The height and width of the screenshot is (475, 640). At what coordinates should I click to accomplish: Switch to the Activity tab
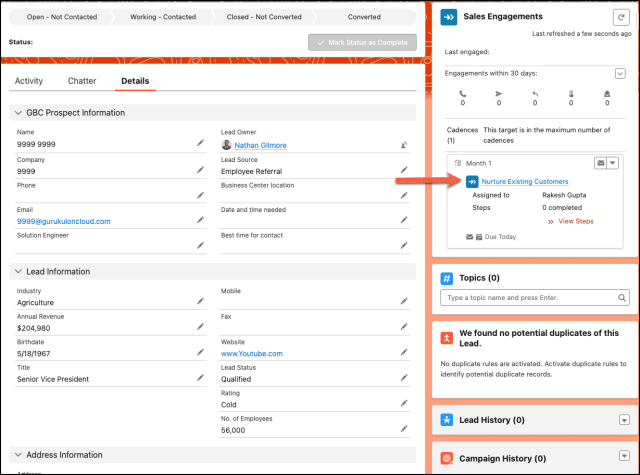tap(29, 80)
